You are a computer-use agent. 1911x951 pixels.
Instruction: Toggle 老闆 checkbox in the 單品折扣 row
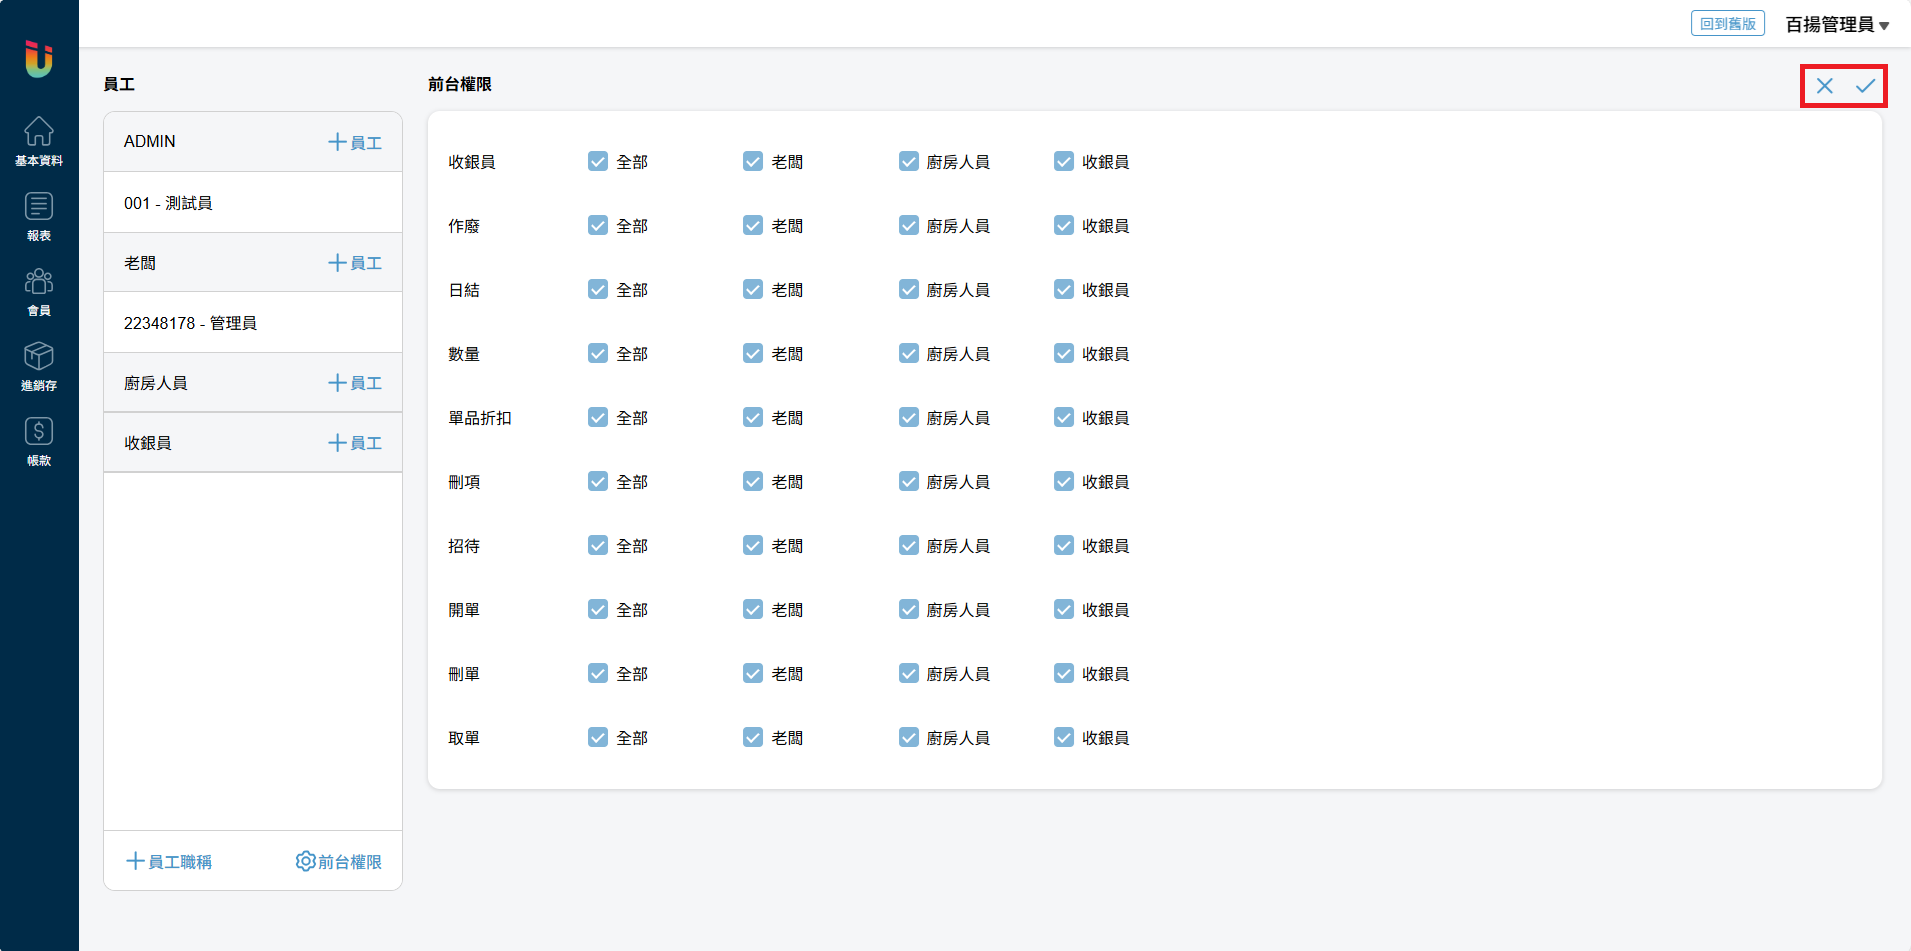[x=753, y=418]
